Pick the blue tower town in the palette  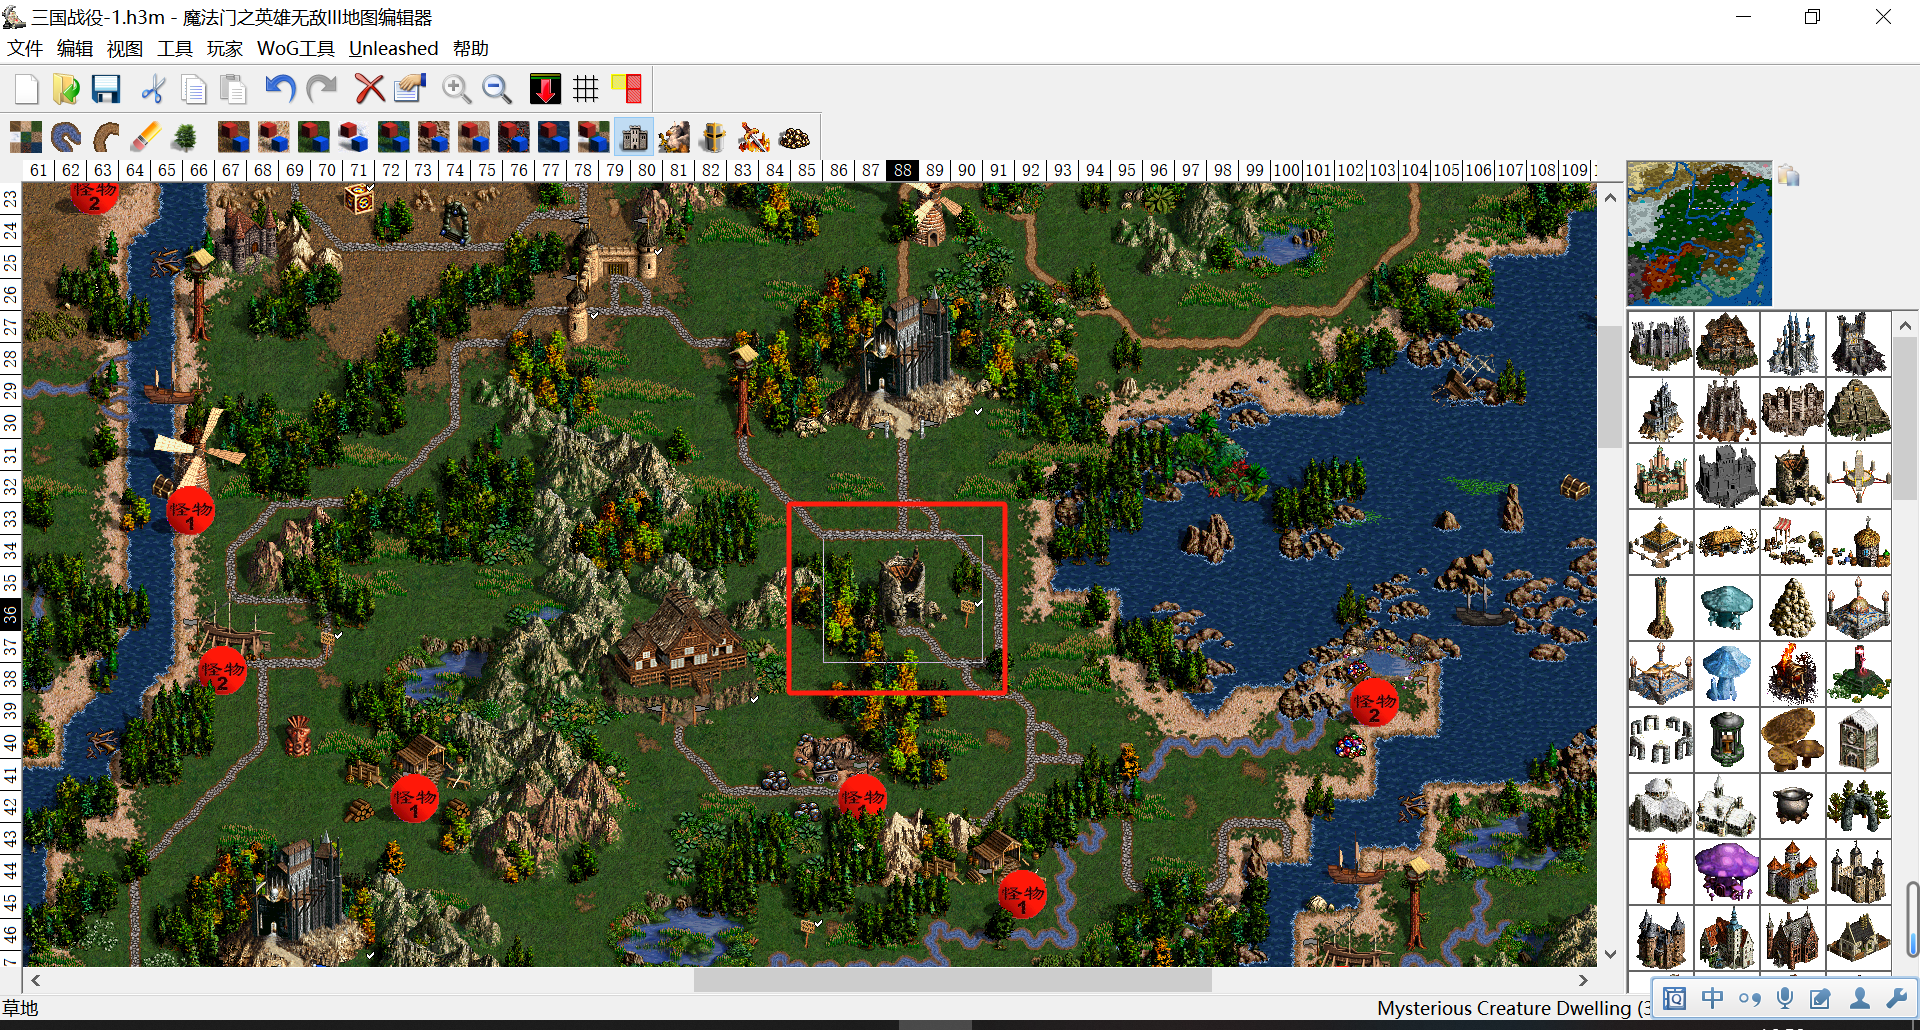pos(1792,343)
